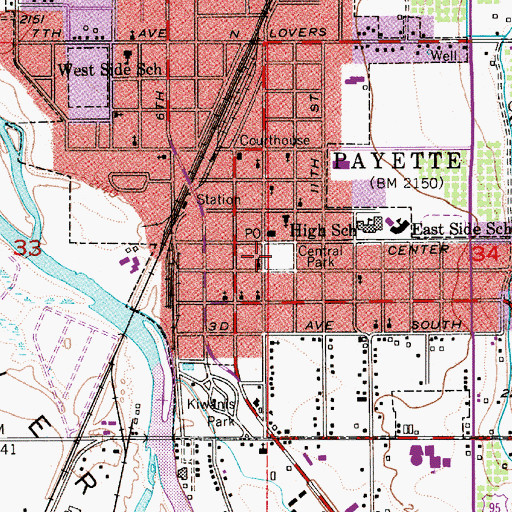
Task: Click the BM 2150 benchmark label
Action: (407, 183)
